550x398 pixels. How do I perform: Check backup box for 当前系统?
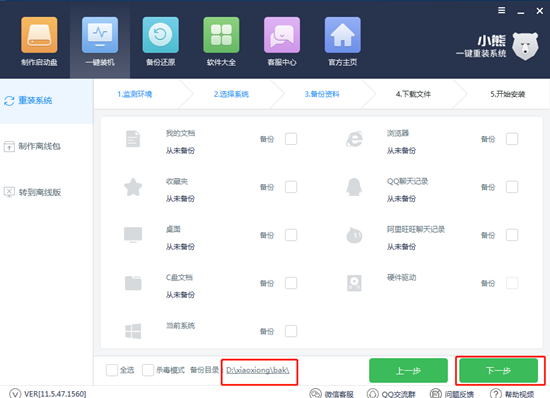pos(291,331)
